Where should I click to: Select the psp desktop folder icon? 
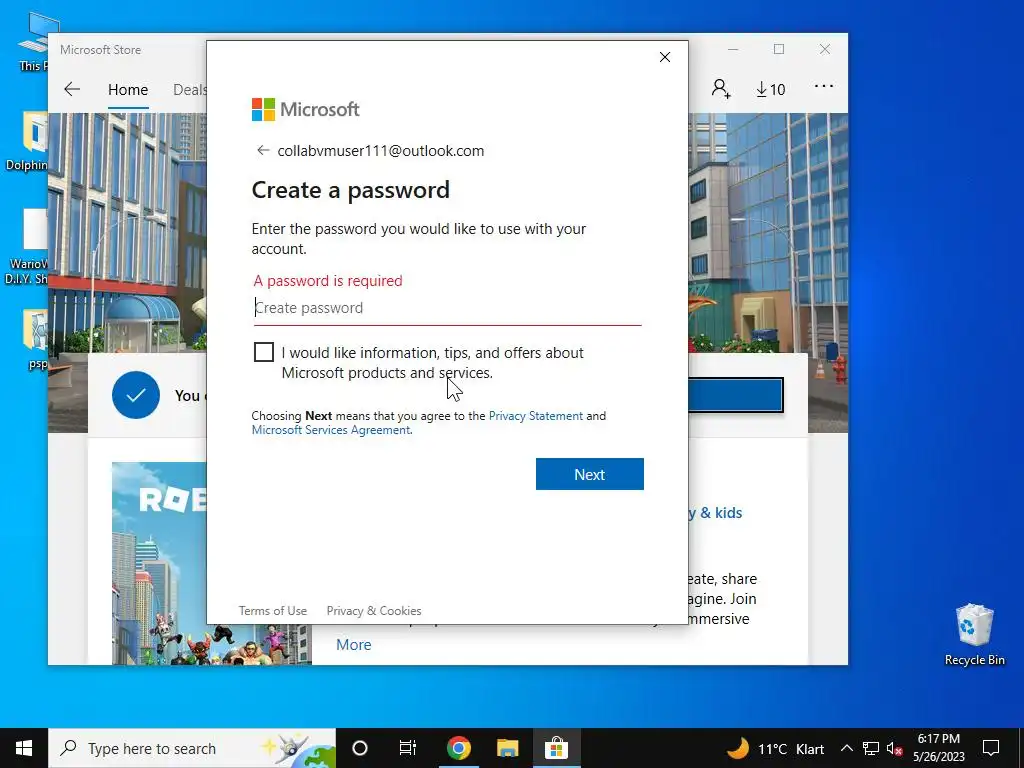(x=36, y=339)
